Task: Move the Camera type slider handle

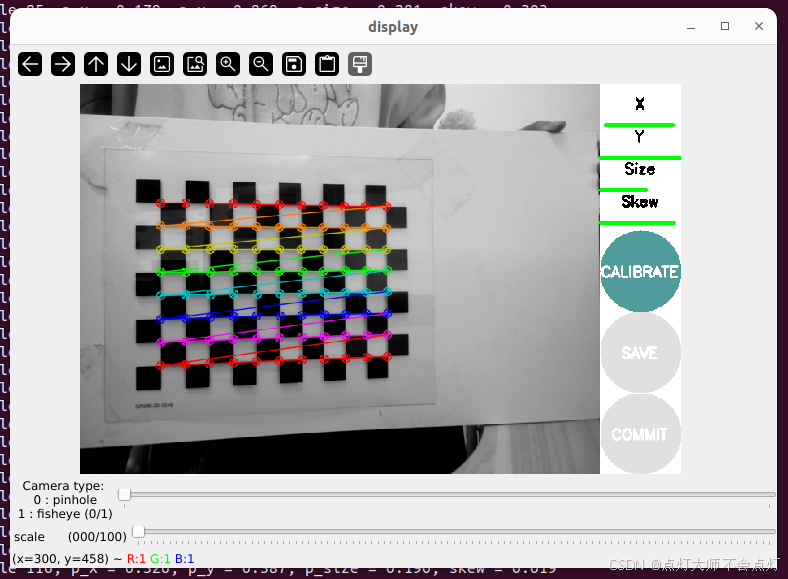Action: pyautogui.click(x=124, y=495)
